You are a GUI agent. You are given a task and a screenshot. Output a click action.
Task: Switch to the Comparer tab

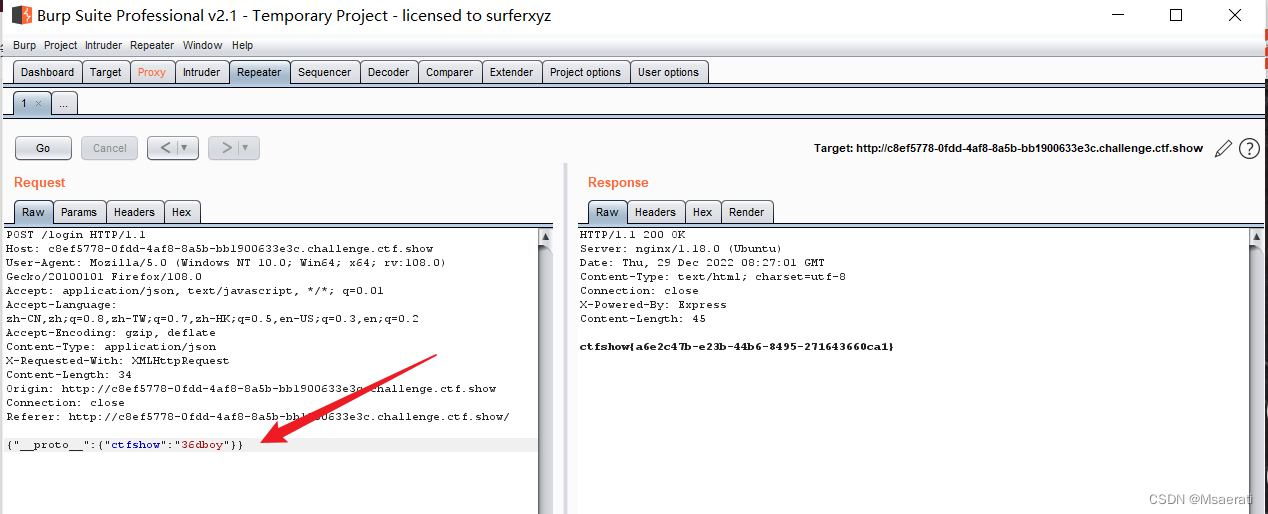tap(450, 72)
